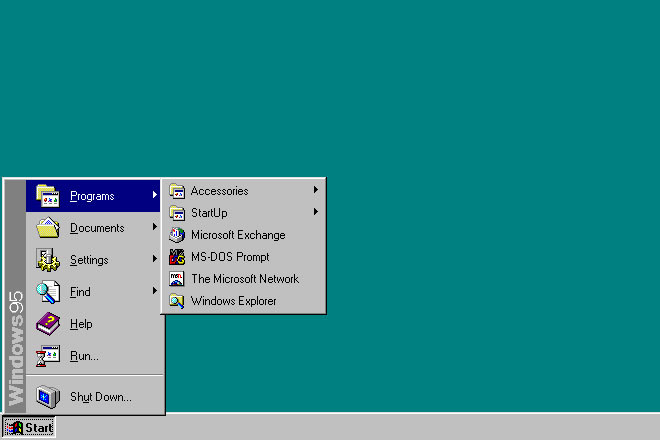
Task: Click the Run hourglass icon
Action: [x=48, y=356]
